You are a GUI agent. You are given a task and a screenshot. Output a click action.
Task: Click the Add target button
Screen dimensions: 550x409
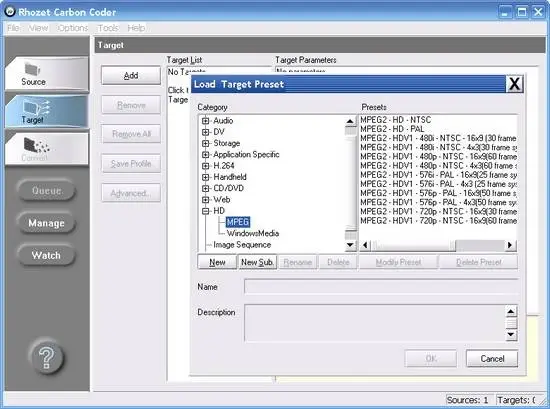pyautogui.click(x=131, y=75)
